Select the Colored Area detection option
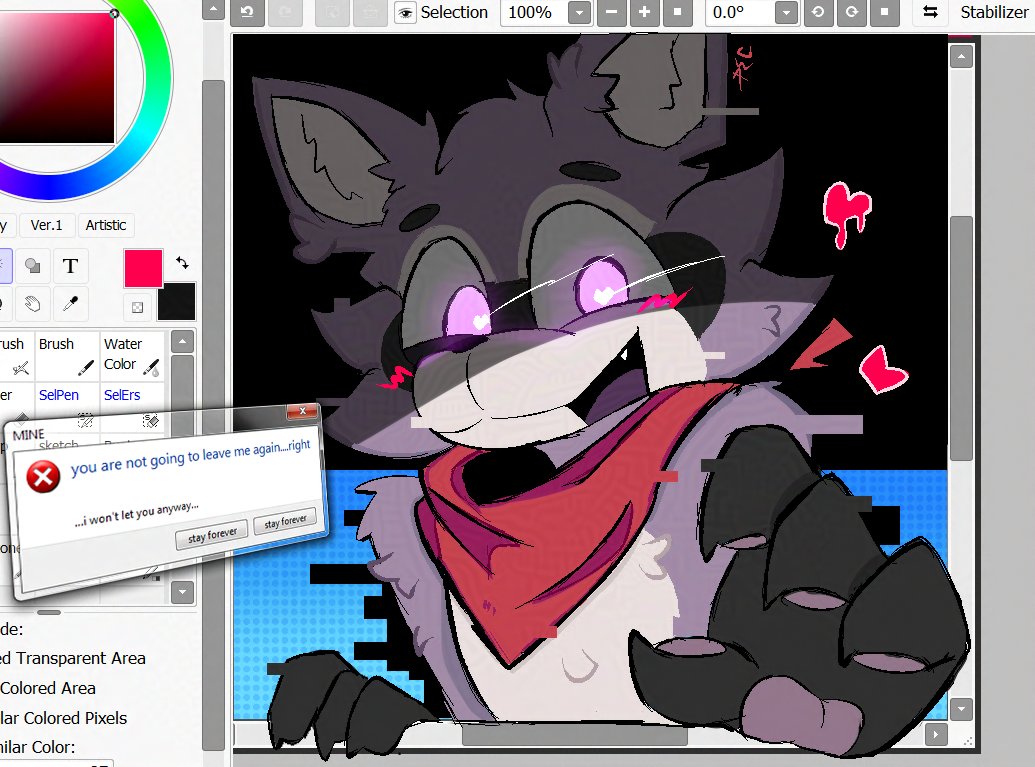Screen dimensions: 1035x767 coord(48,688)
